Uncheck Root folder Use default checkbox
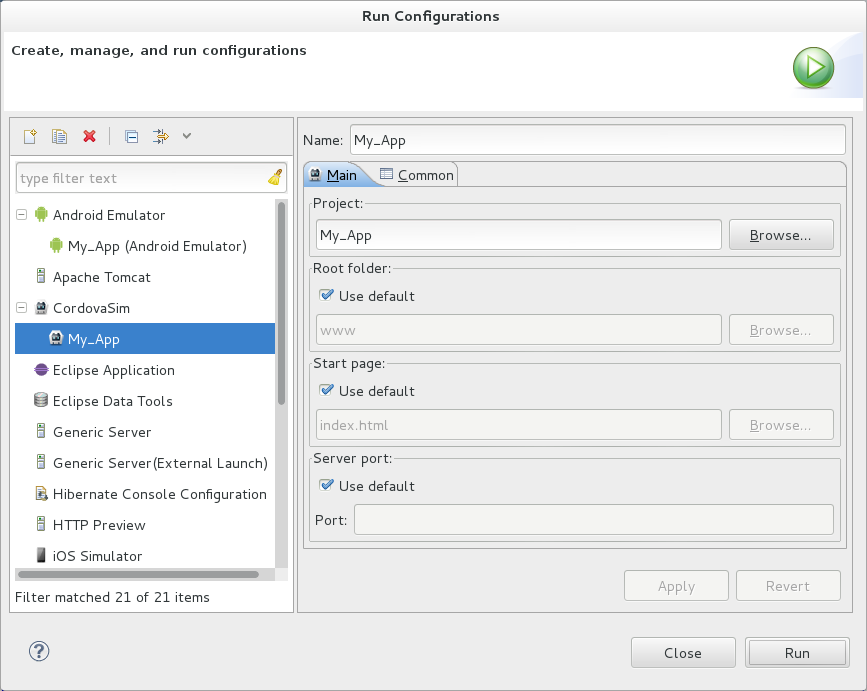The image size is (867, 691). click(326, 296)
